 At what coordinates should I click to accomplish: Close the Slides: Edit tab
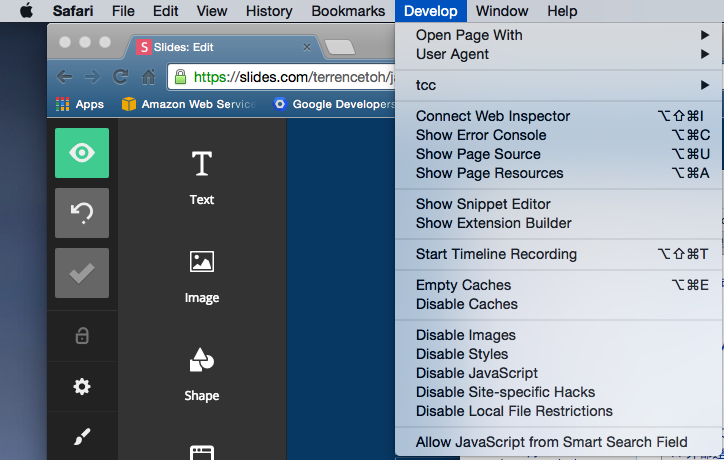pyautogui.click(x=307, y=47)
